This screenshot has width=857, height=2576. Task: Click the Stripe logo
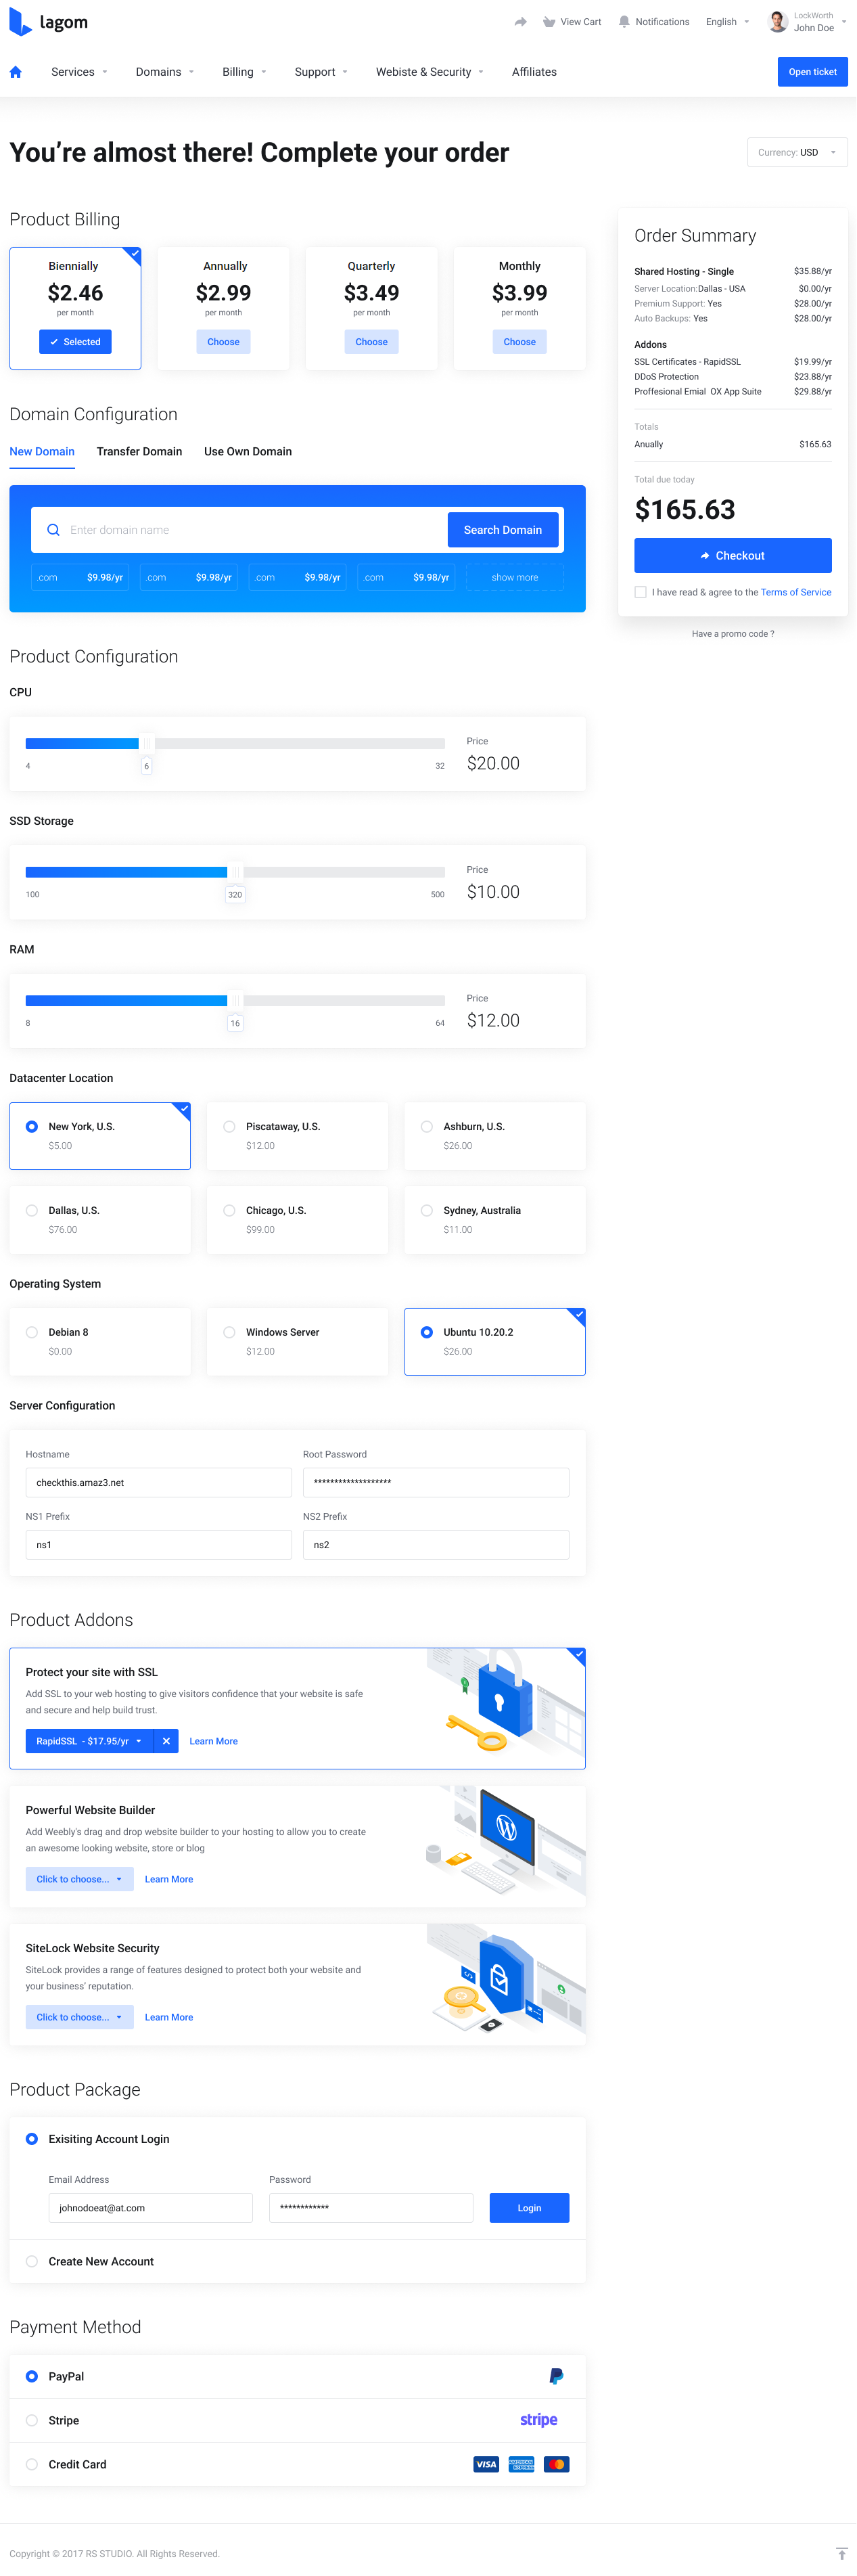(539, 2420)
